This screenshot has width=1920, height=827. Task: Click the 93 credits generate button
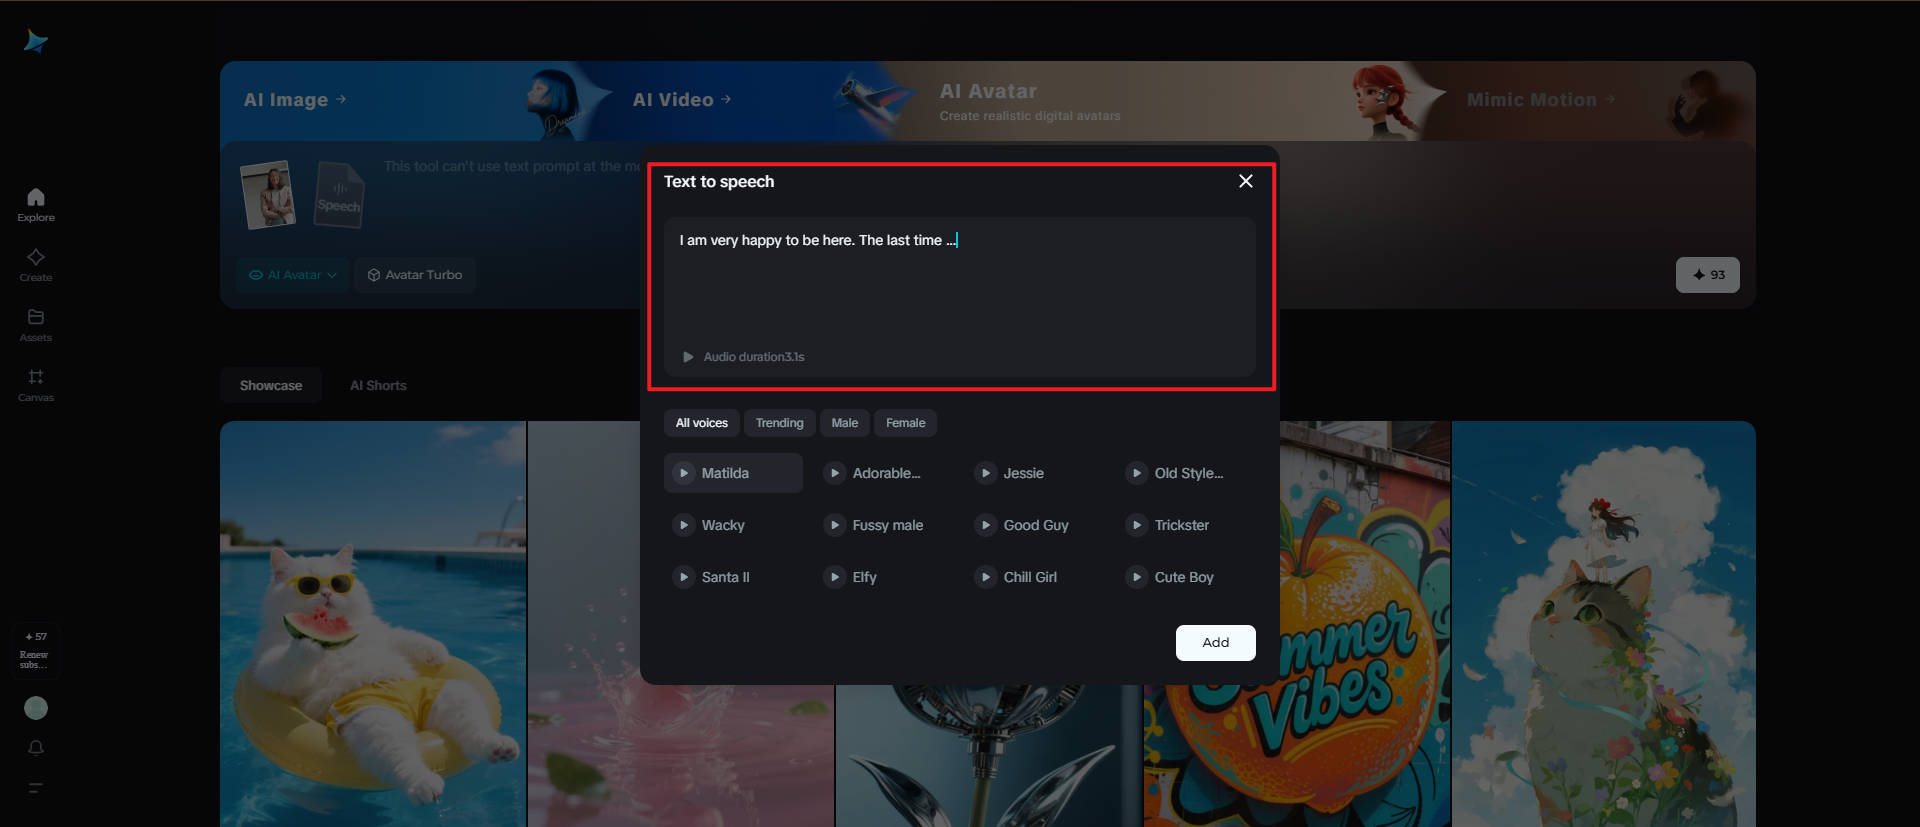point(1708,275)
